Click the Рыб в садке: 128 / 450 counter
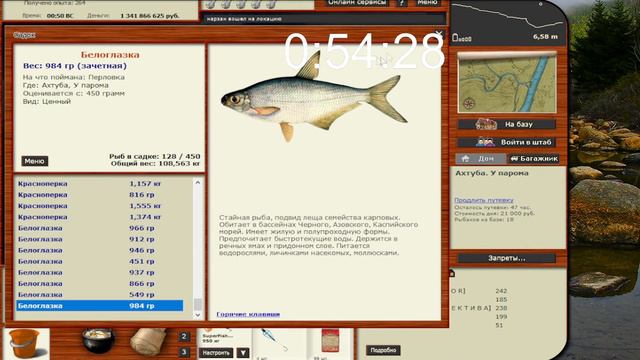Image resolution: width=640 pixels, height=360 pixels. click(155, 156)
